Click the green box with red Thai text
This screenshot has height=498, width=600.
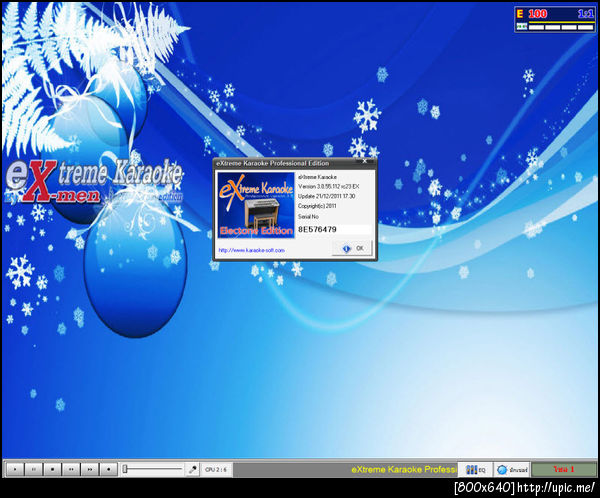(x=564, y=469)
